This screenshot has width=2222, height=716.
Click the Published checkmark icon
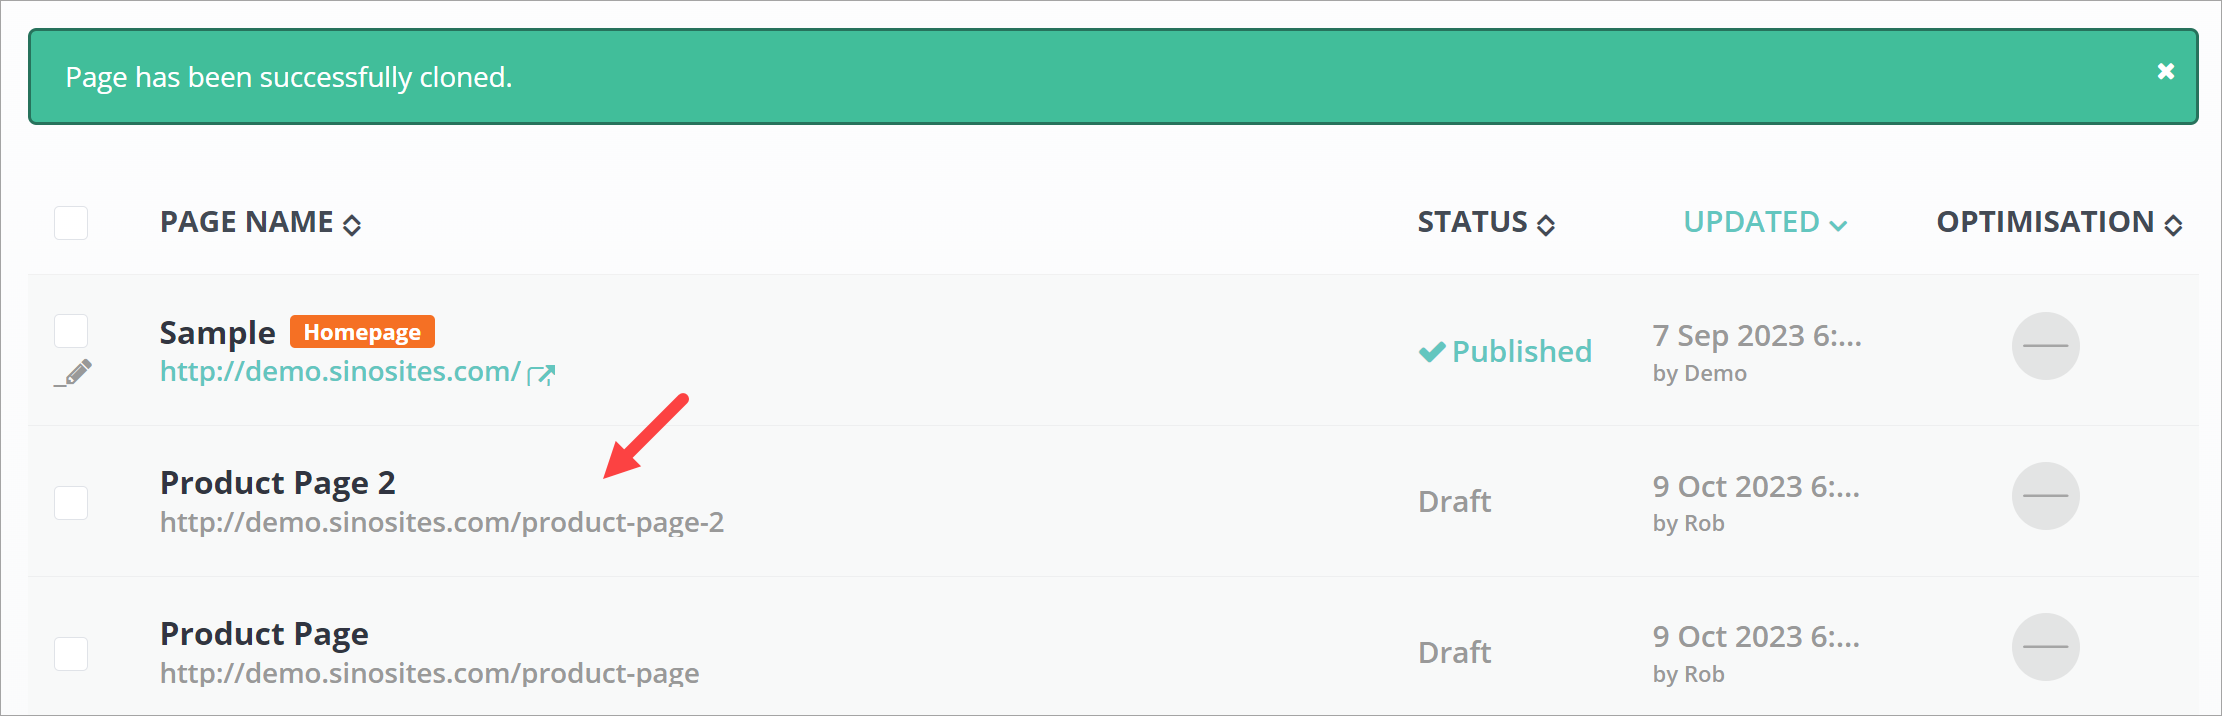point(1432,352)
